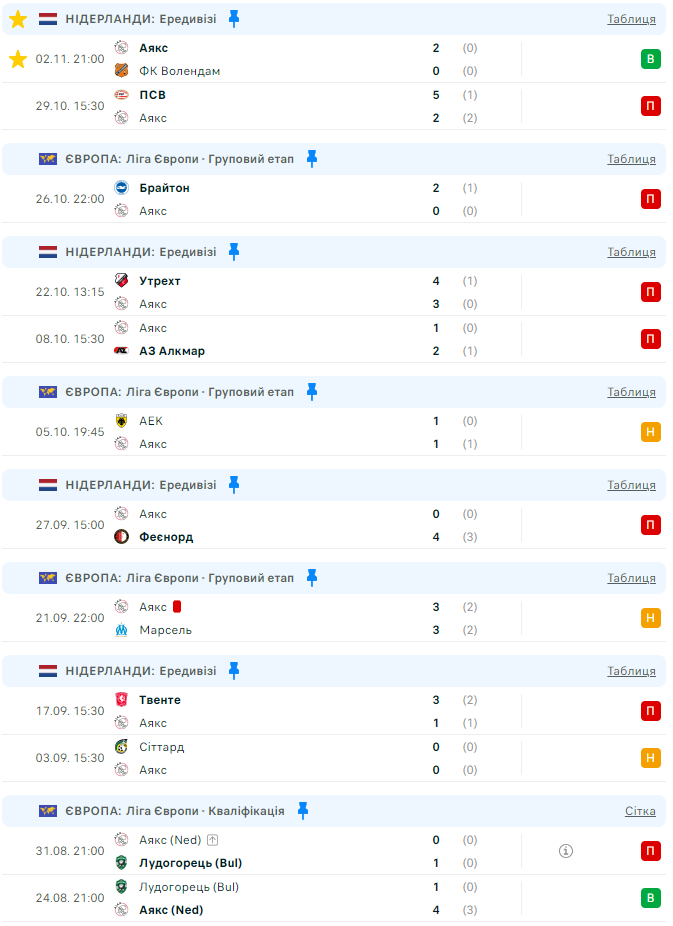Click the Твенте team logo
The height and width of the screenshot is (926, 673).
pyautogui.click(x=122, y=700)
